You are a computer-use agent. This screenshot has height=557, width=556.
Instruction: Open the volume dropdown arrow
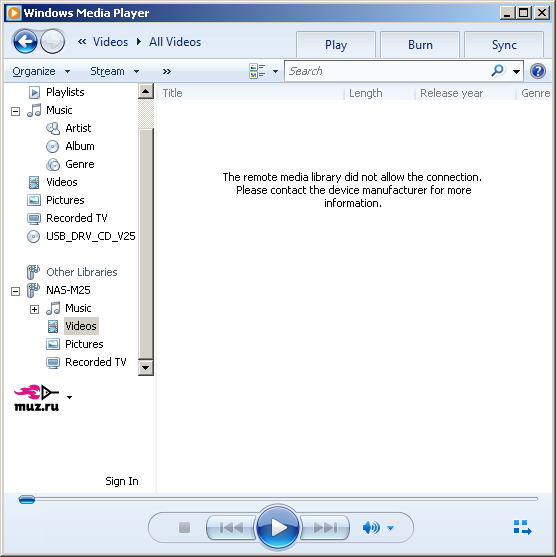coord(390,528)
